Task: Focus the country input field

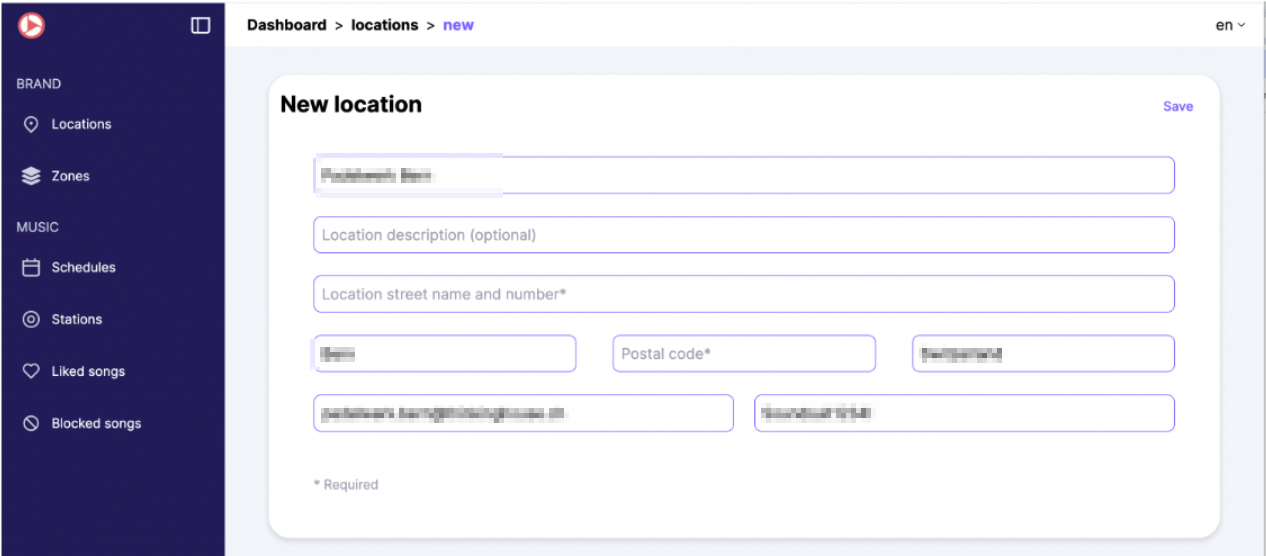Action: pyautogui.click(x=1043, y=354)
